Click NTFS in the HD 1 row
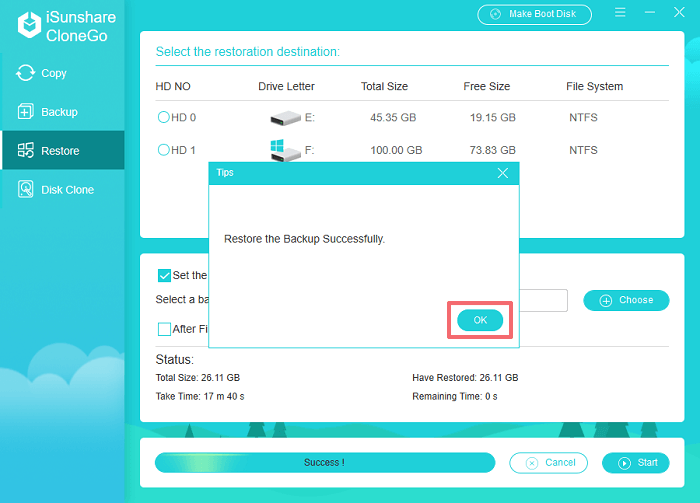 583,150
